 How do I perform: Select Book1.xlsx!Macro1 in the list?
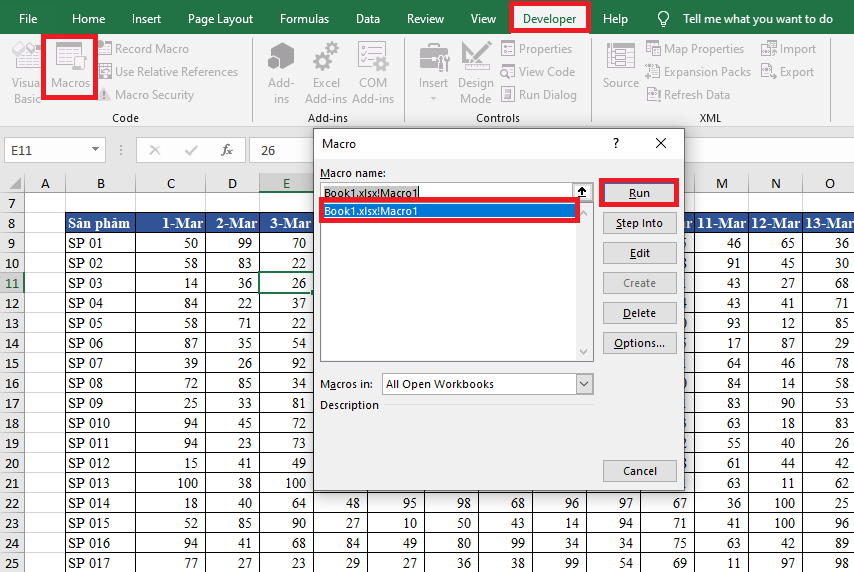pos(449,211)
